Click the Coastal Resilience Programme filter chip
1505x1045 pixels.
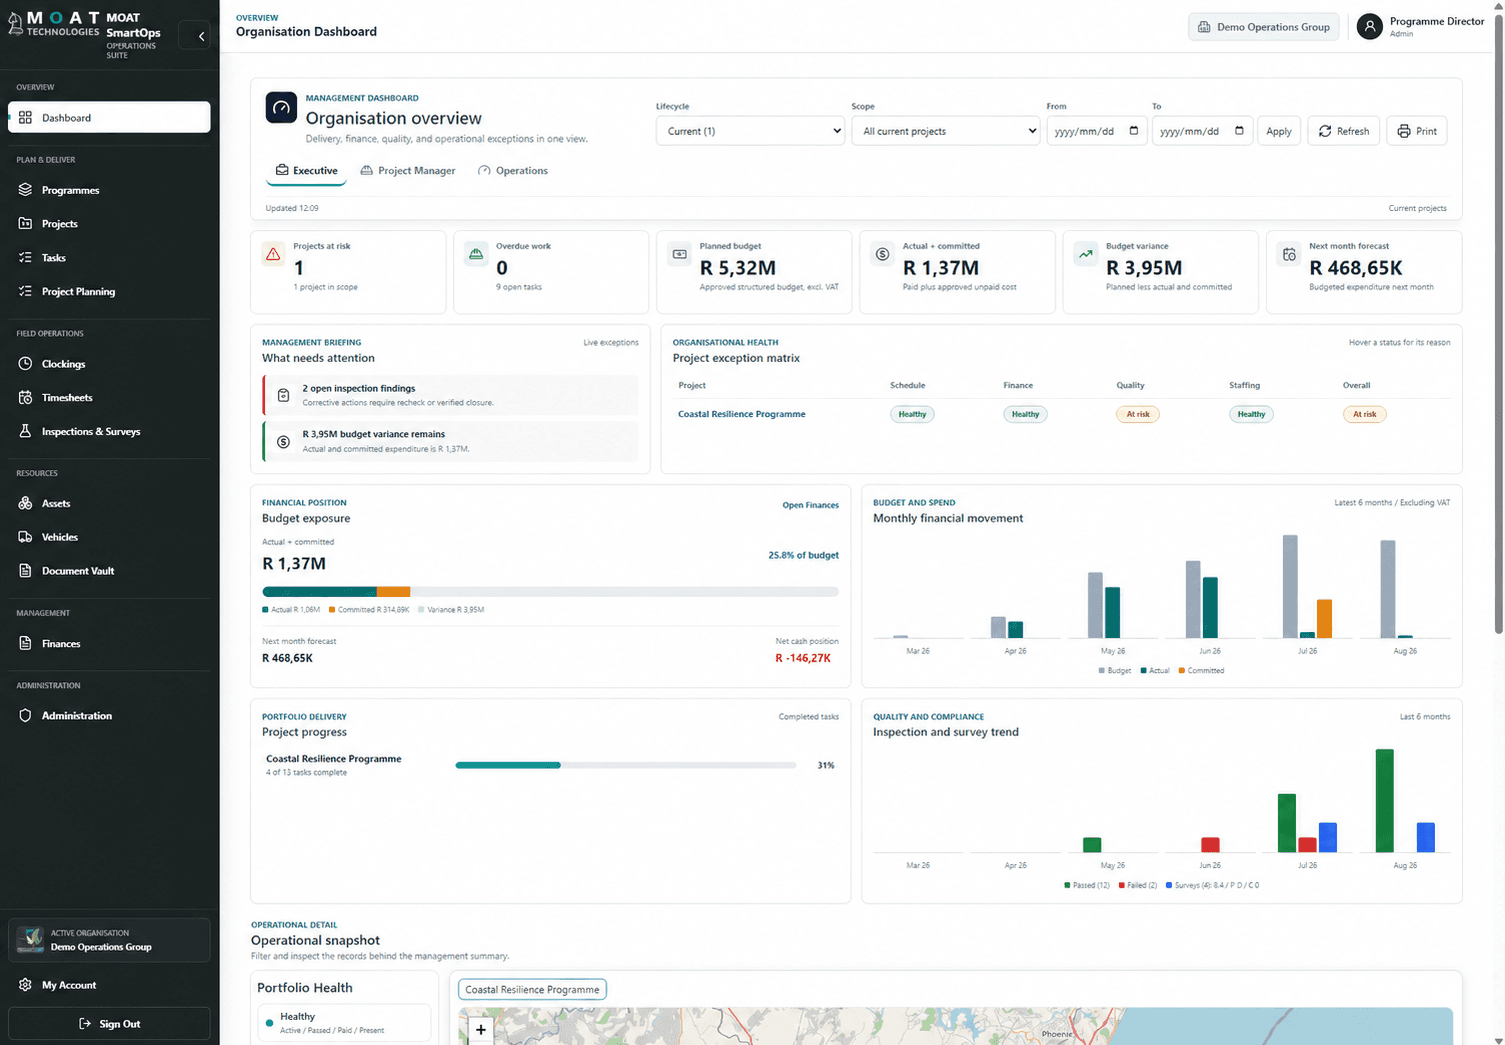point(532,989)
